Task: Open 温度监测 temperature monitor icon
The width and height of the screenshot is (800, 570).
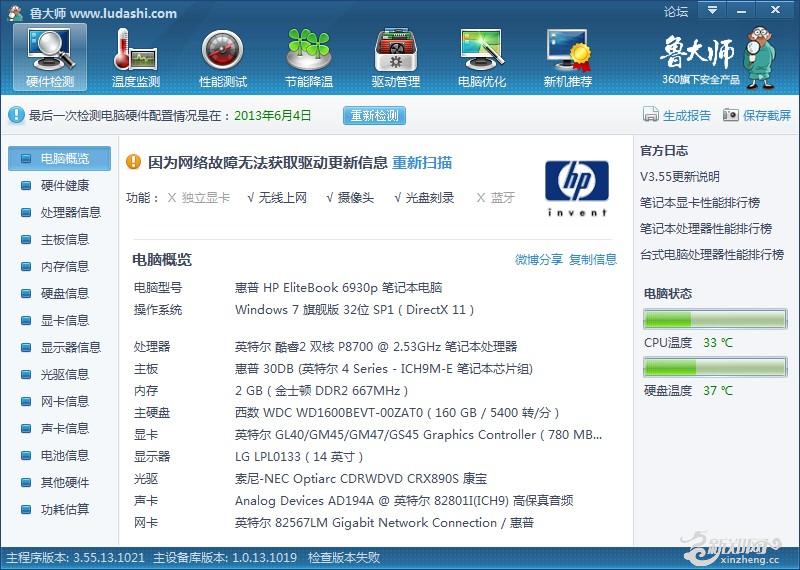Action: click(136, 57)
